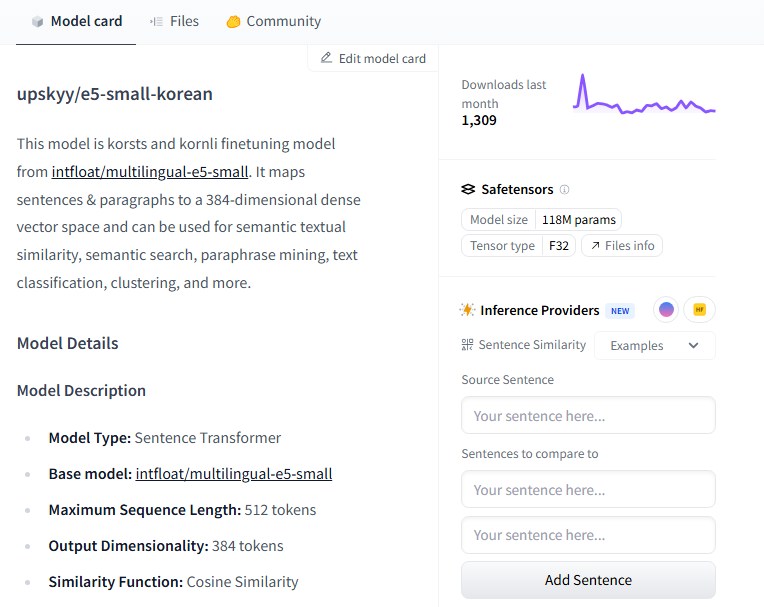Click the Inference Providers lightning icon

(468, 310)
